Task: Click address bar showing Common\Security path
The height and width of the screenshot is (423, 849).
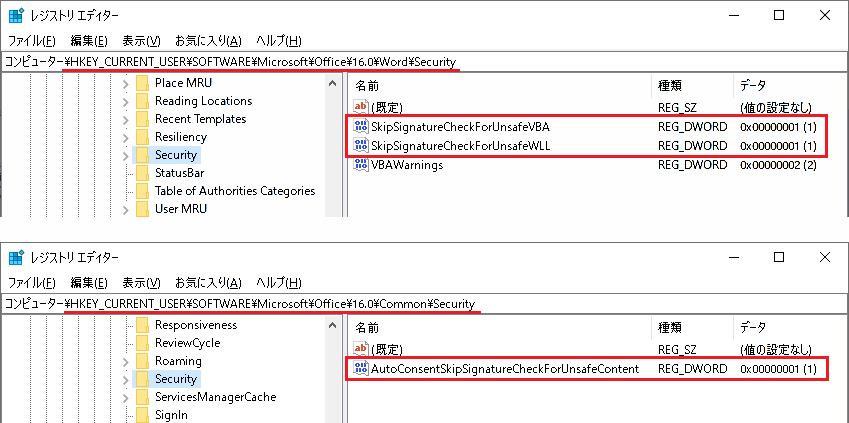Action: [424, 304]
